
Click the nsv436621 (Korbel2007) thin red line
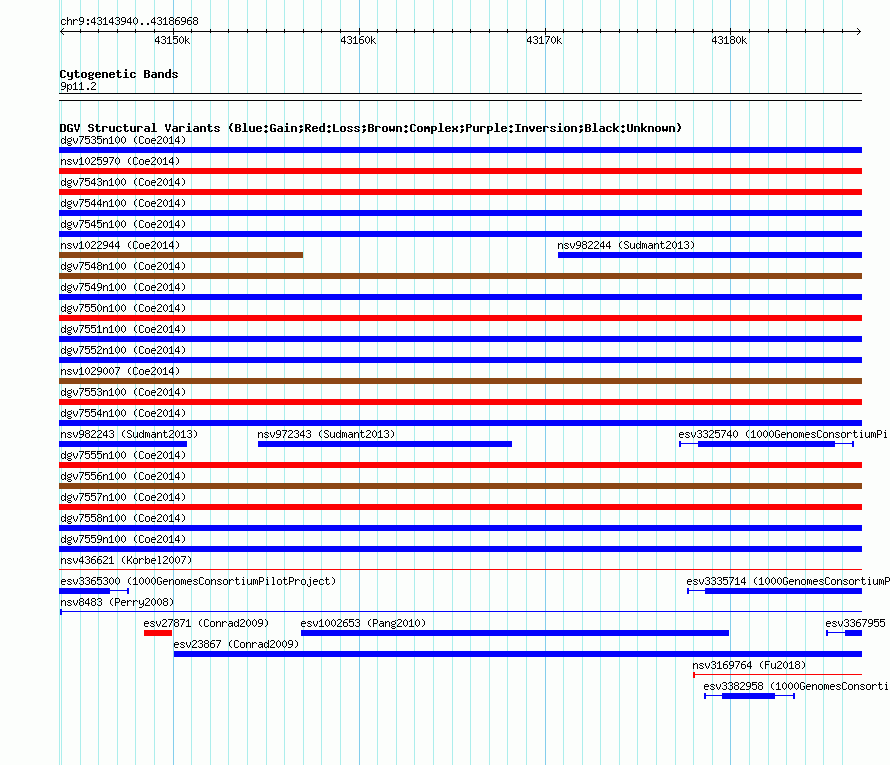[x=460, y=569]
